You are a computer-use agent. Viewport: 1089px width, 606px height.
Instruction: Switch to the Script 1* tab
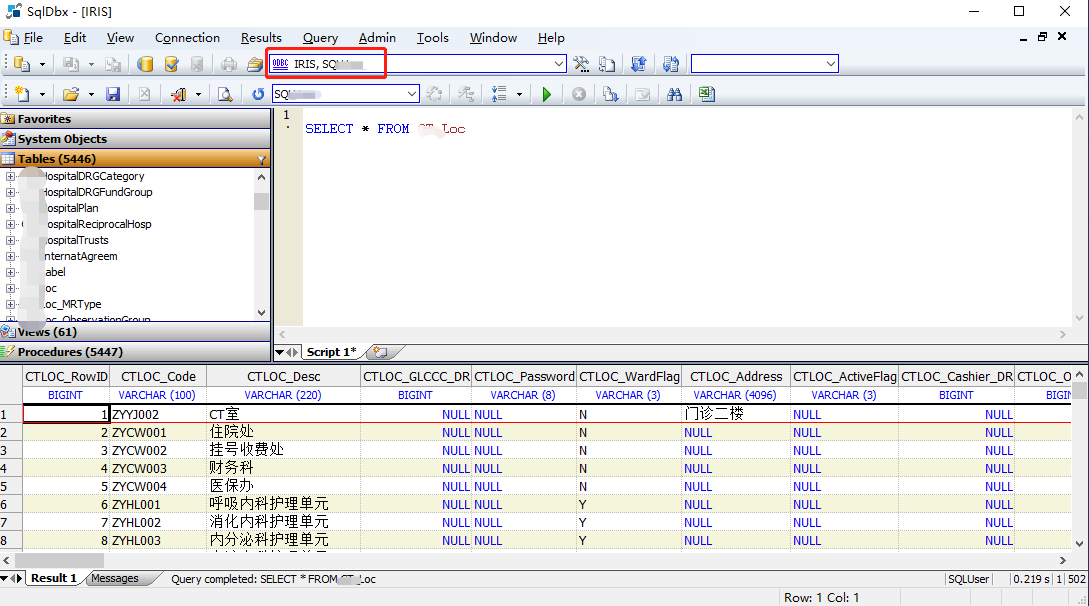point(331,352)
